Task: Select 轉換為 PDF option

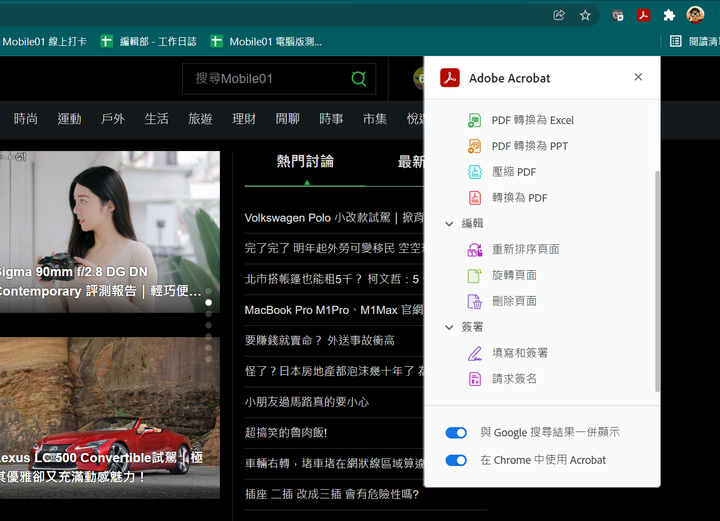Action: [520, 198]
